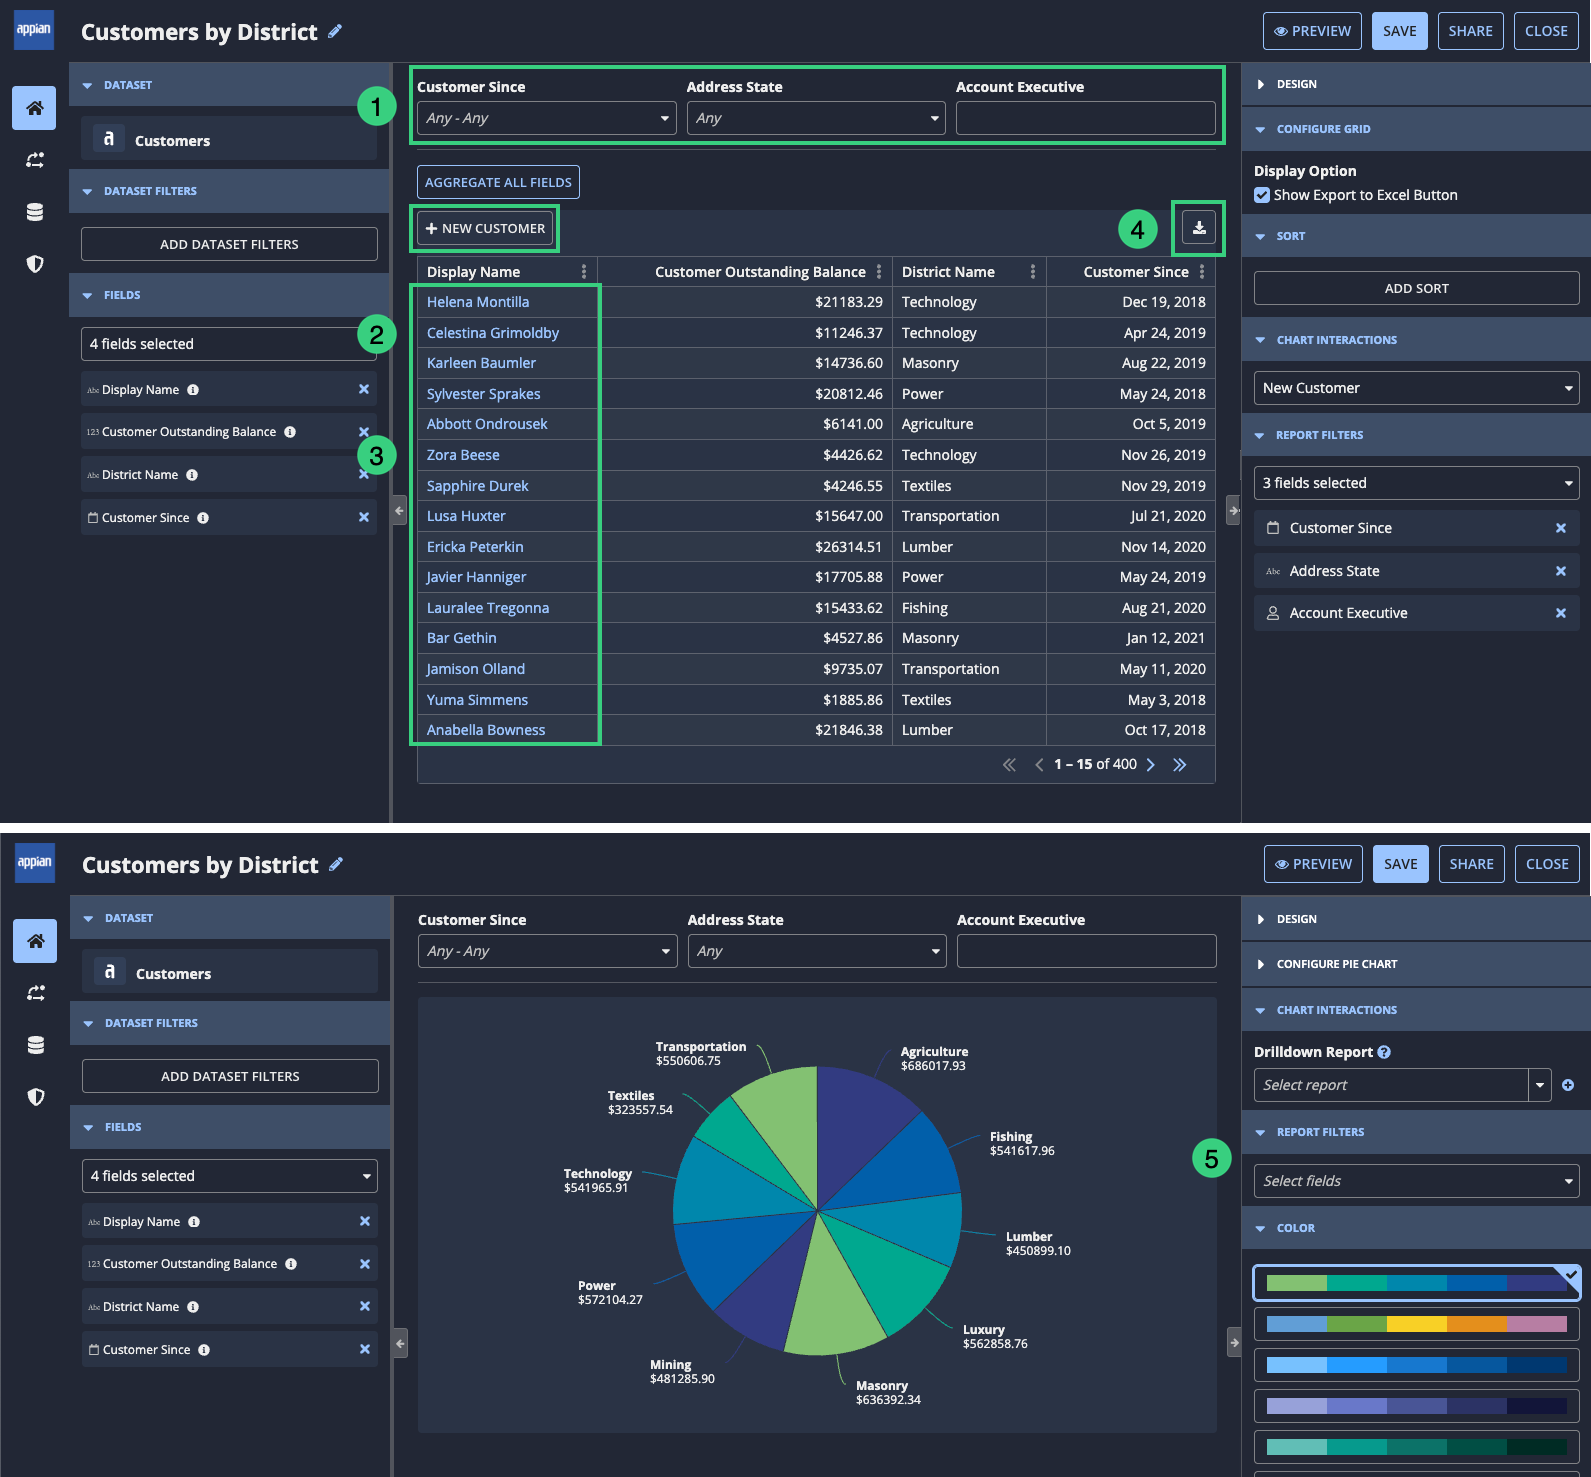
Task: Open the top sidebar database icon
Action: pyautogui.click(x=35, y=212)
